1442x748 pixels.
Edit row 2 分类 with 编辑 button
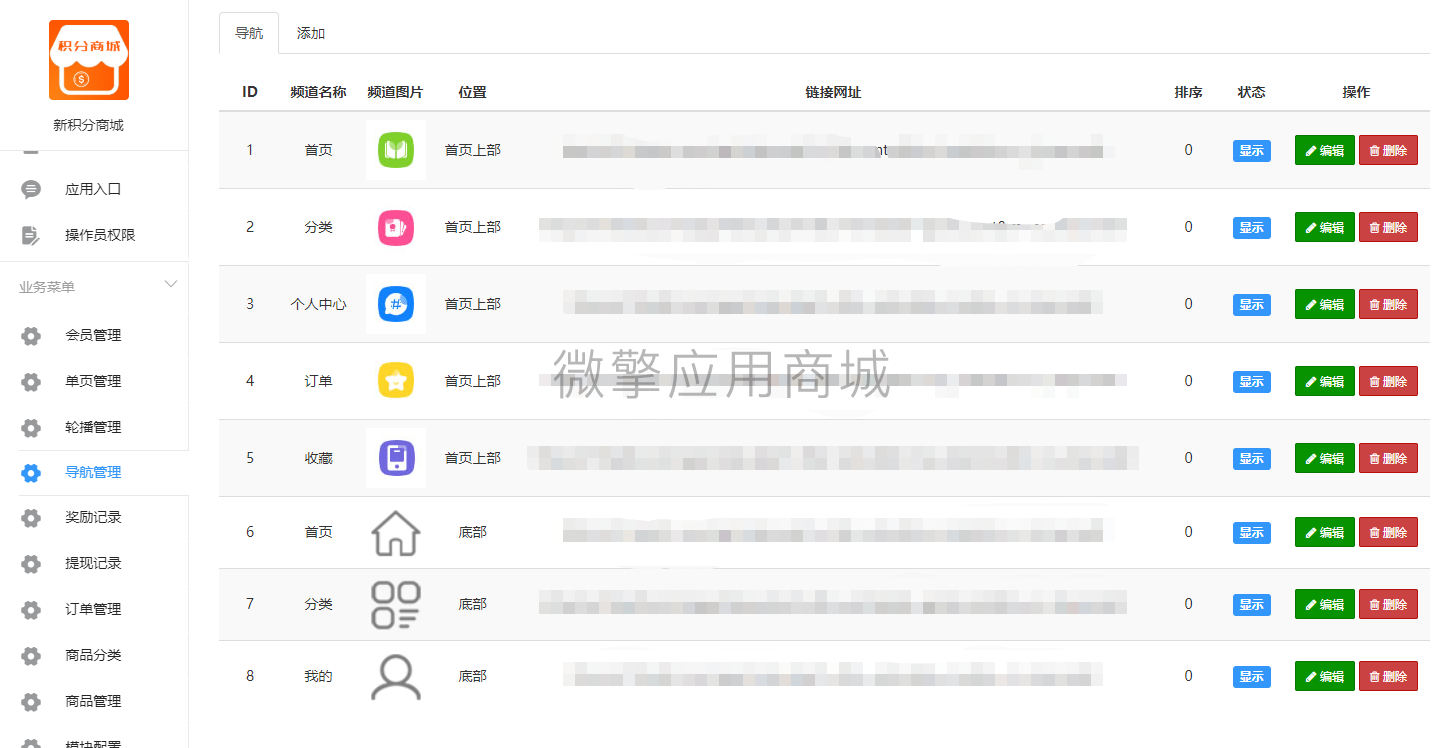(x=1325, y=227)
